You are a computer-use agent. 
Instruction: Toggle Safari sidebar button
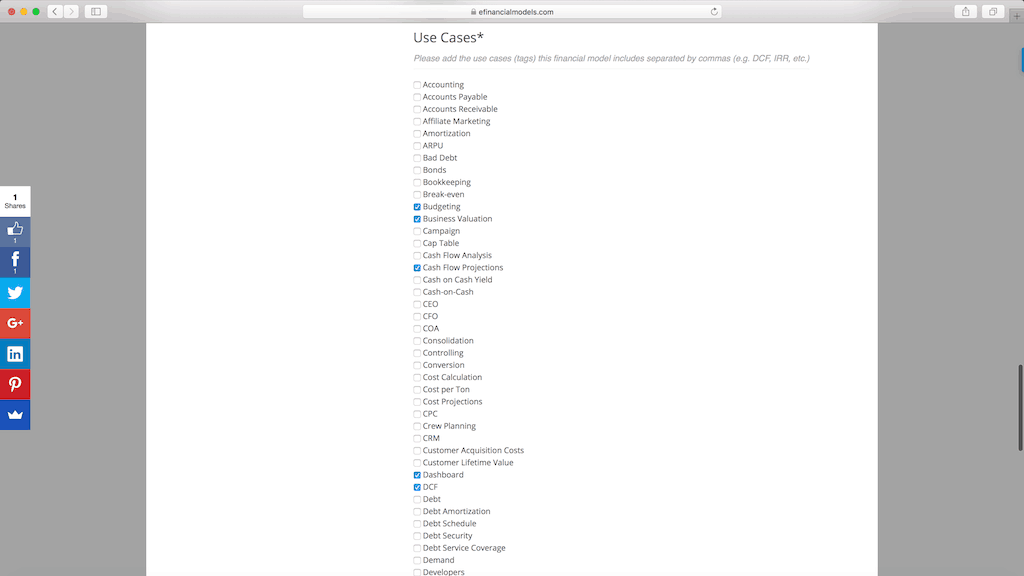click(96, 11)
